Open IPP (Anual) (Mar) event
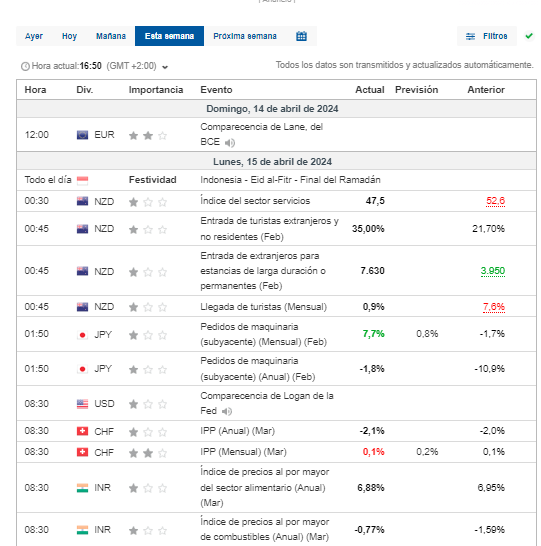This screenshot has width=541, height=546. coord(237,431)
